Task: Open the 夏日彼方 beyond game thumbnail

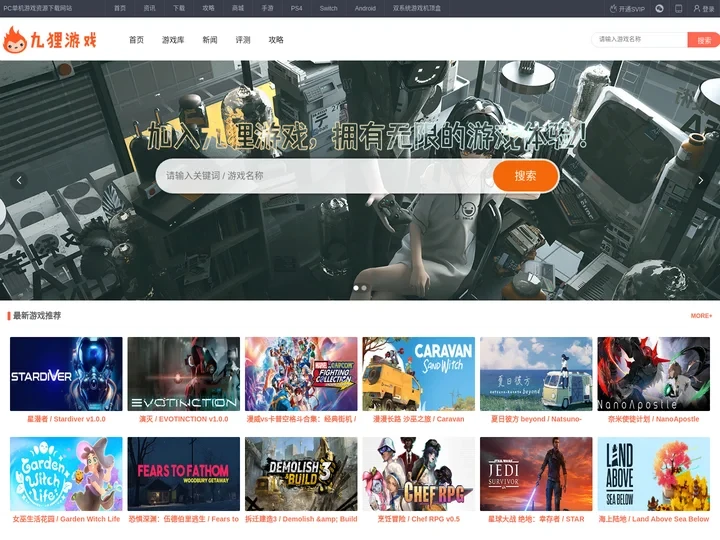Action: (536, 374)
